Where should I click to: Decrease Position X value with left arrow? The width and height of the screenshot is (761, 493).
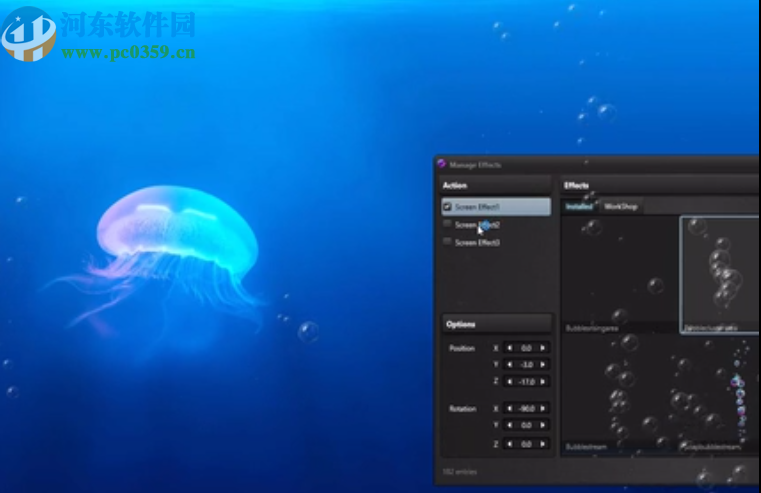click(x=510, y=348)
